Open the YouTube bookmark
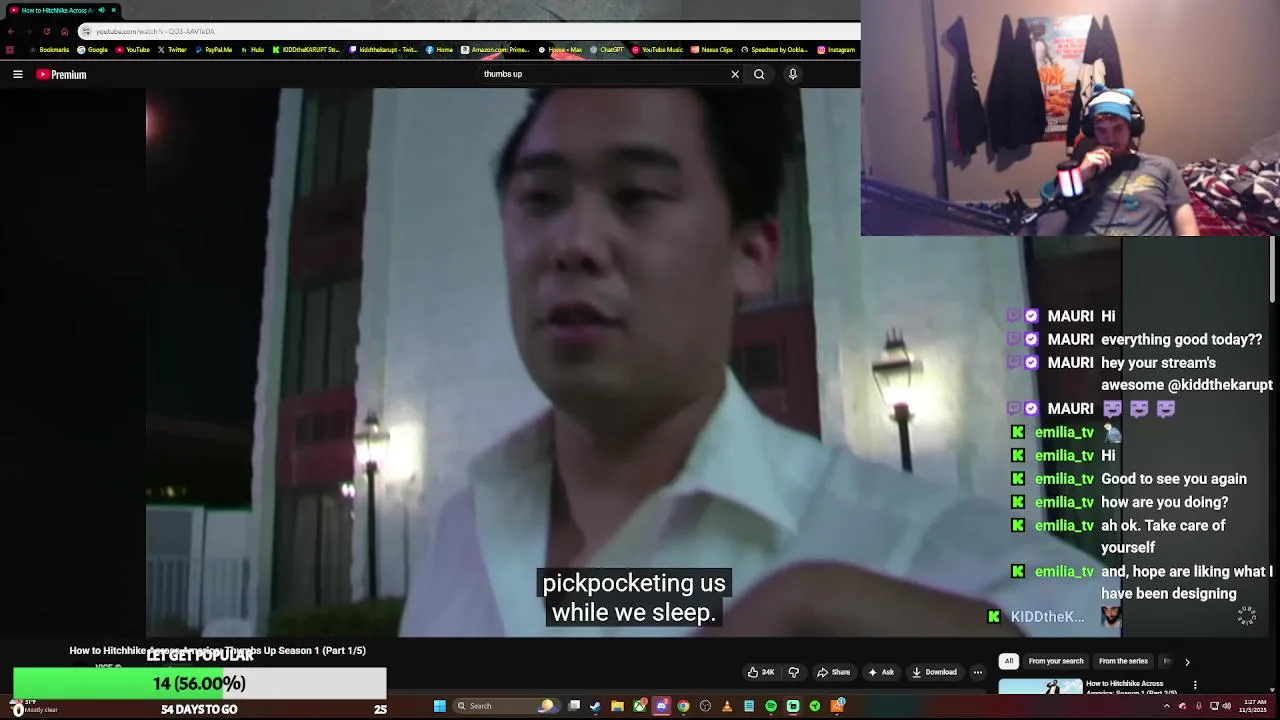 pos(132,50)
